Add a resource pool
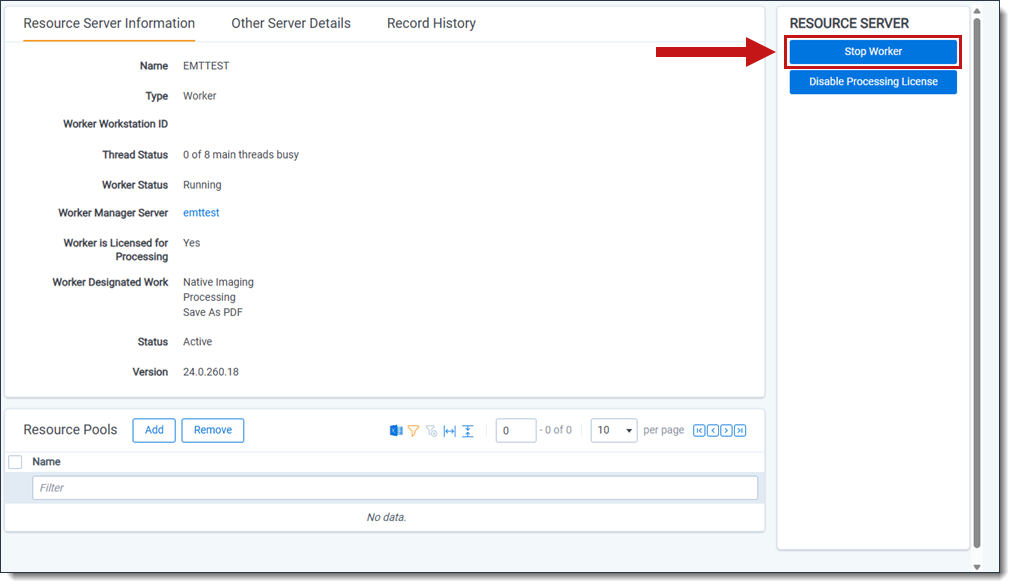The height and width of the screenshot is (588, 1015). pyautogui.click(x=154, y=430)
